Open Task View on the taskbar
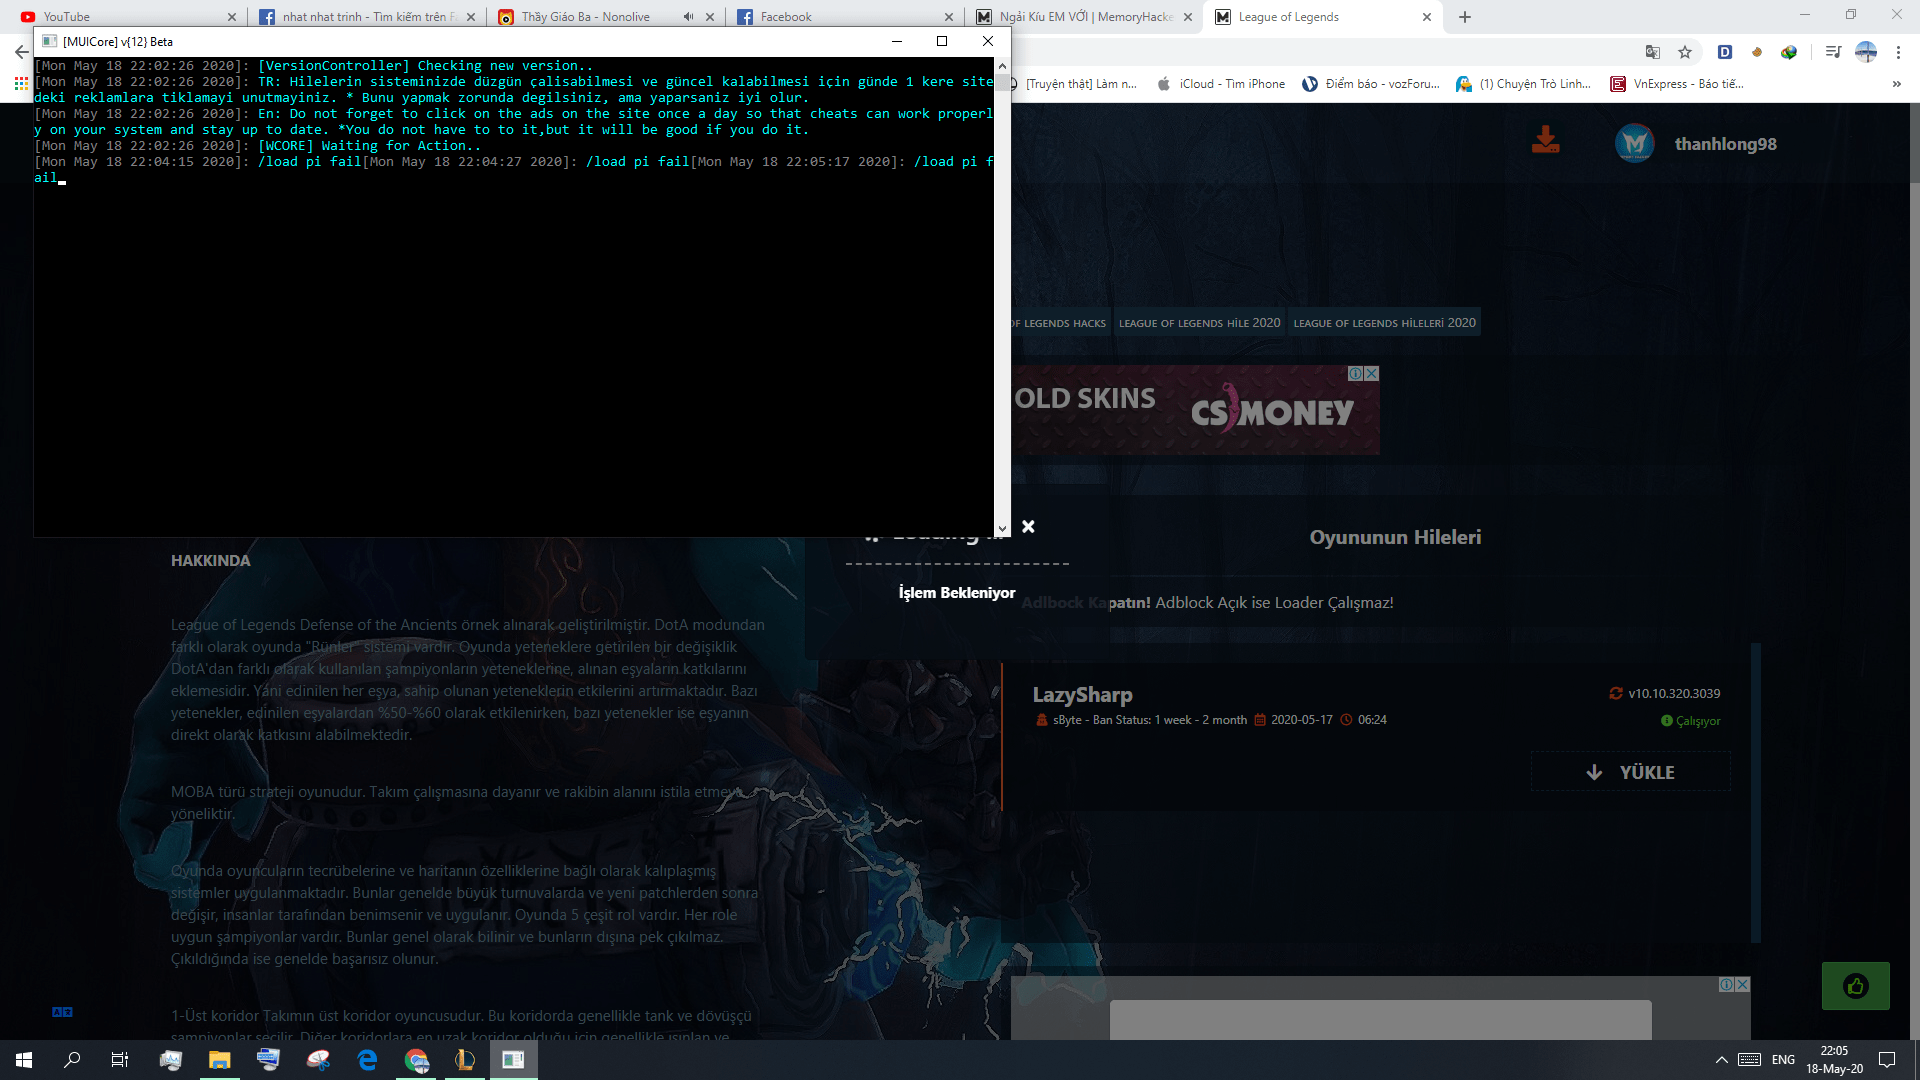 [120, 1060]
